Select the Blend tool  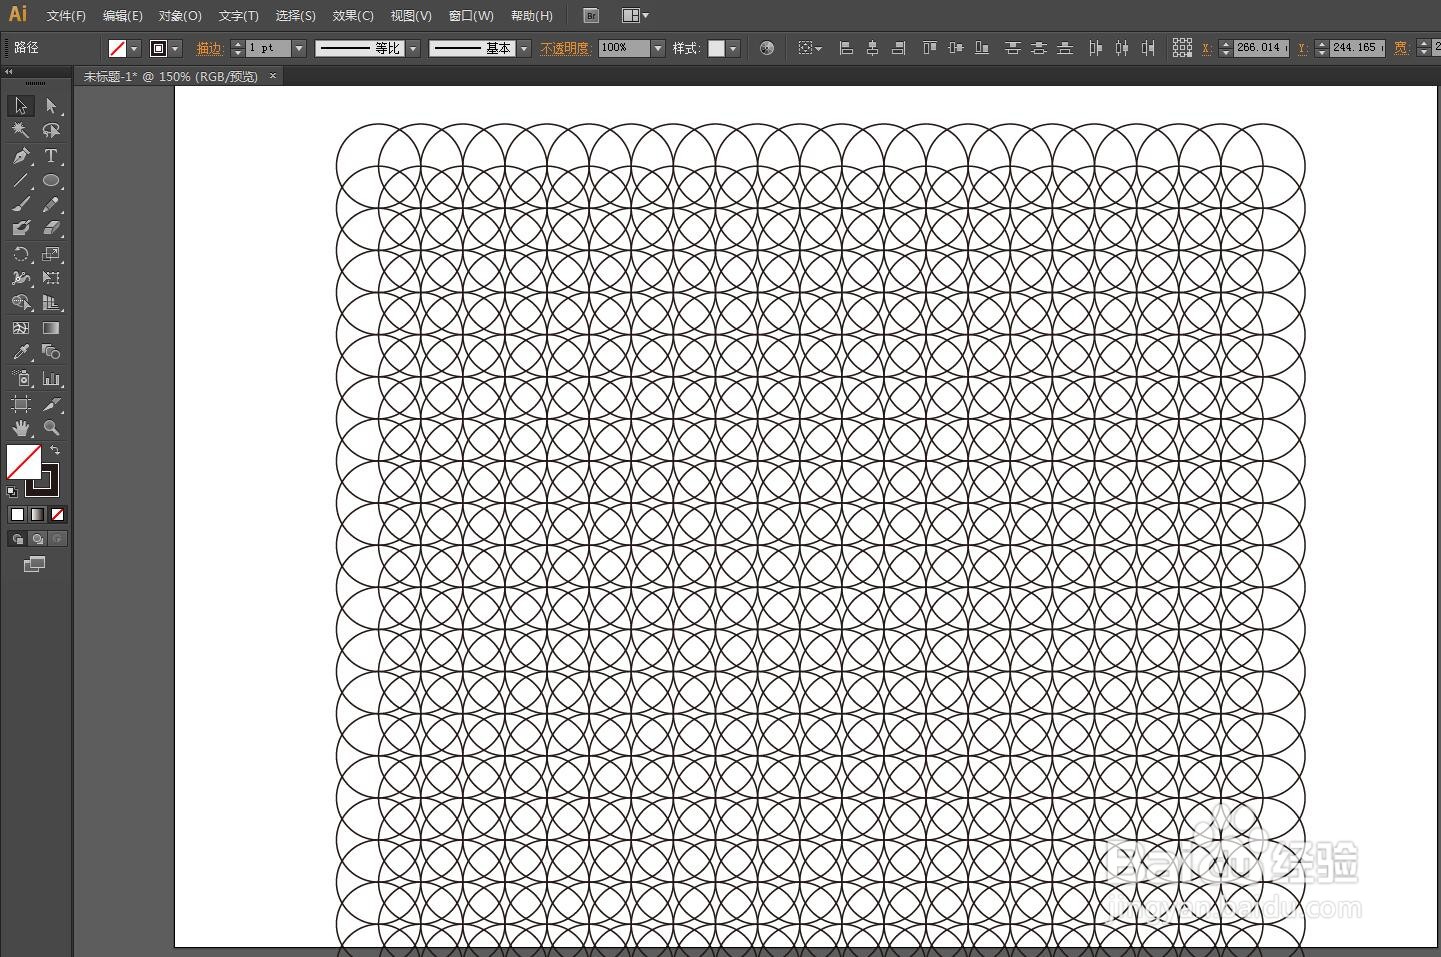(51, 352)
